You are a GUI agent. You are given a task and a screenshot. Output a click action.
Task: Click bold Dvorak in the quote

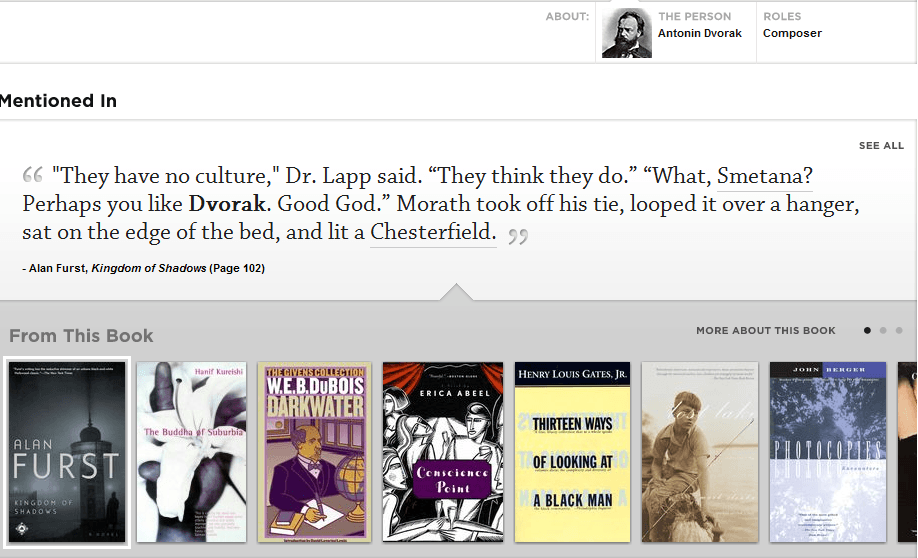(227, 205)
